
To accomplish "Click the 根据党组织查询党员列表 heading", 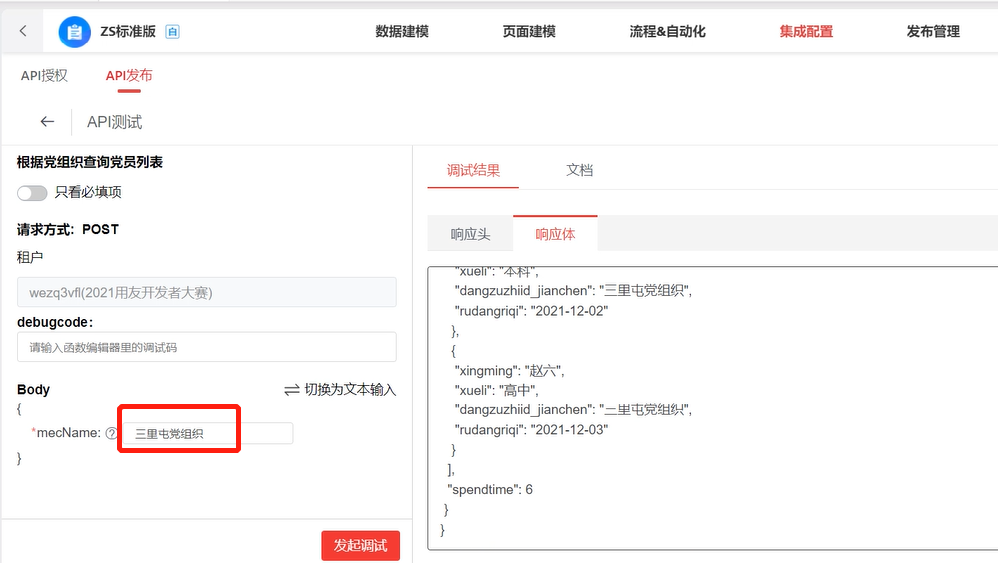I will pyautogui.click(x=90, y=162).
